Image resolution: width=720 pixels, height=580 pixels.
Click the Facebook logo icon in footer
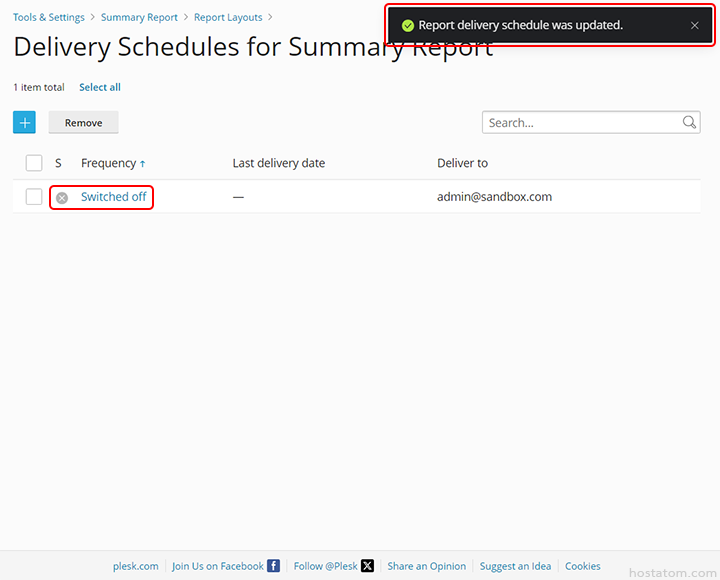pos(273,566)
